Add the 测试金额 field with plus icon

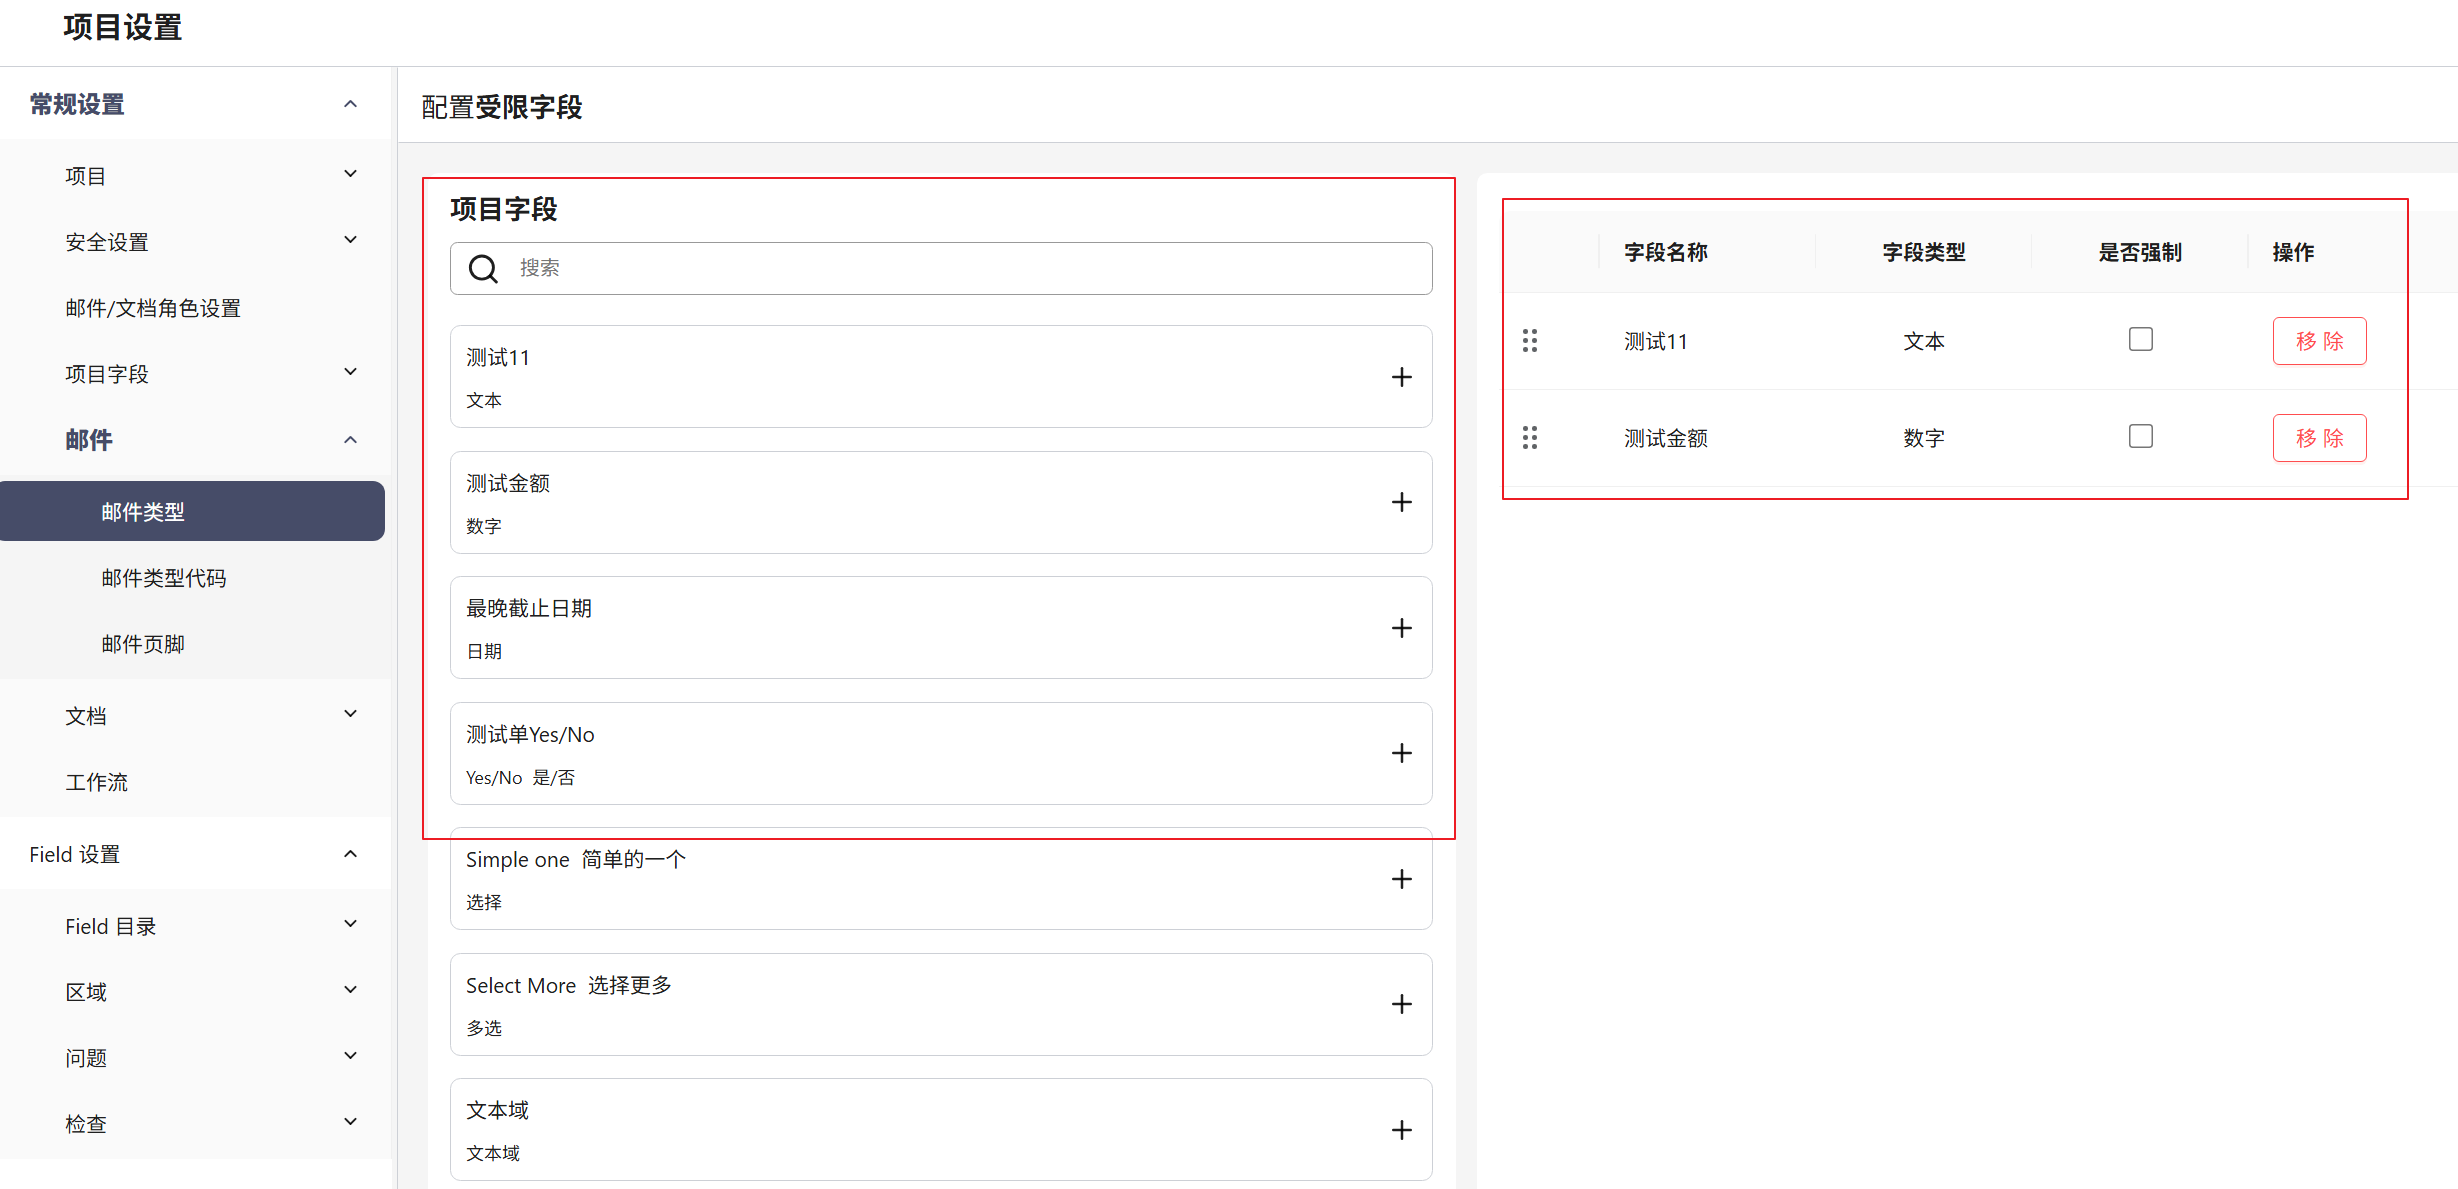[1401, 502]
